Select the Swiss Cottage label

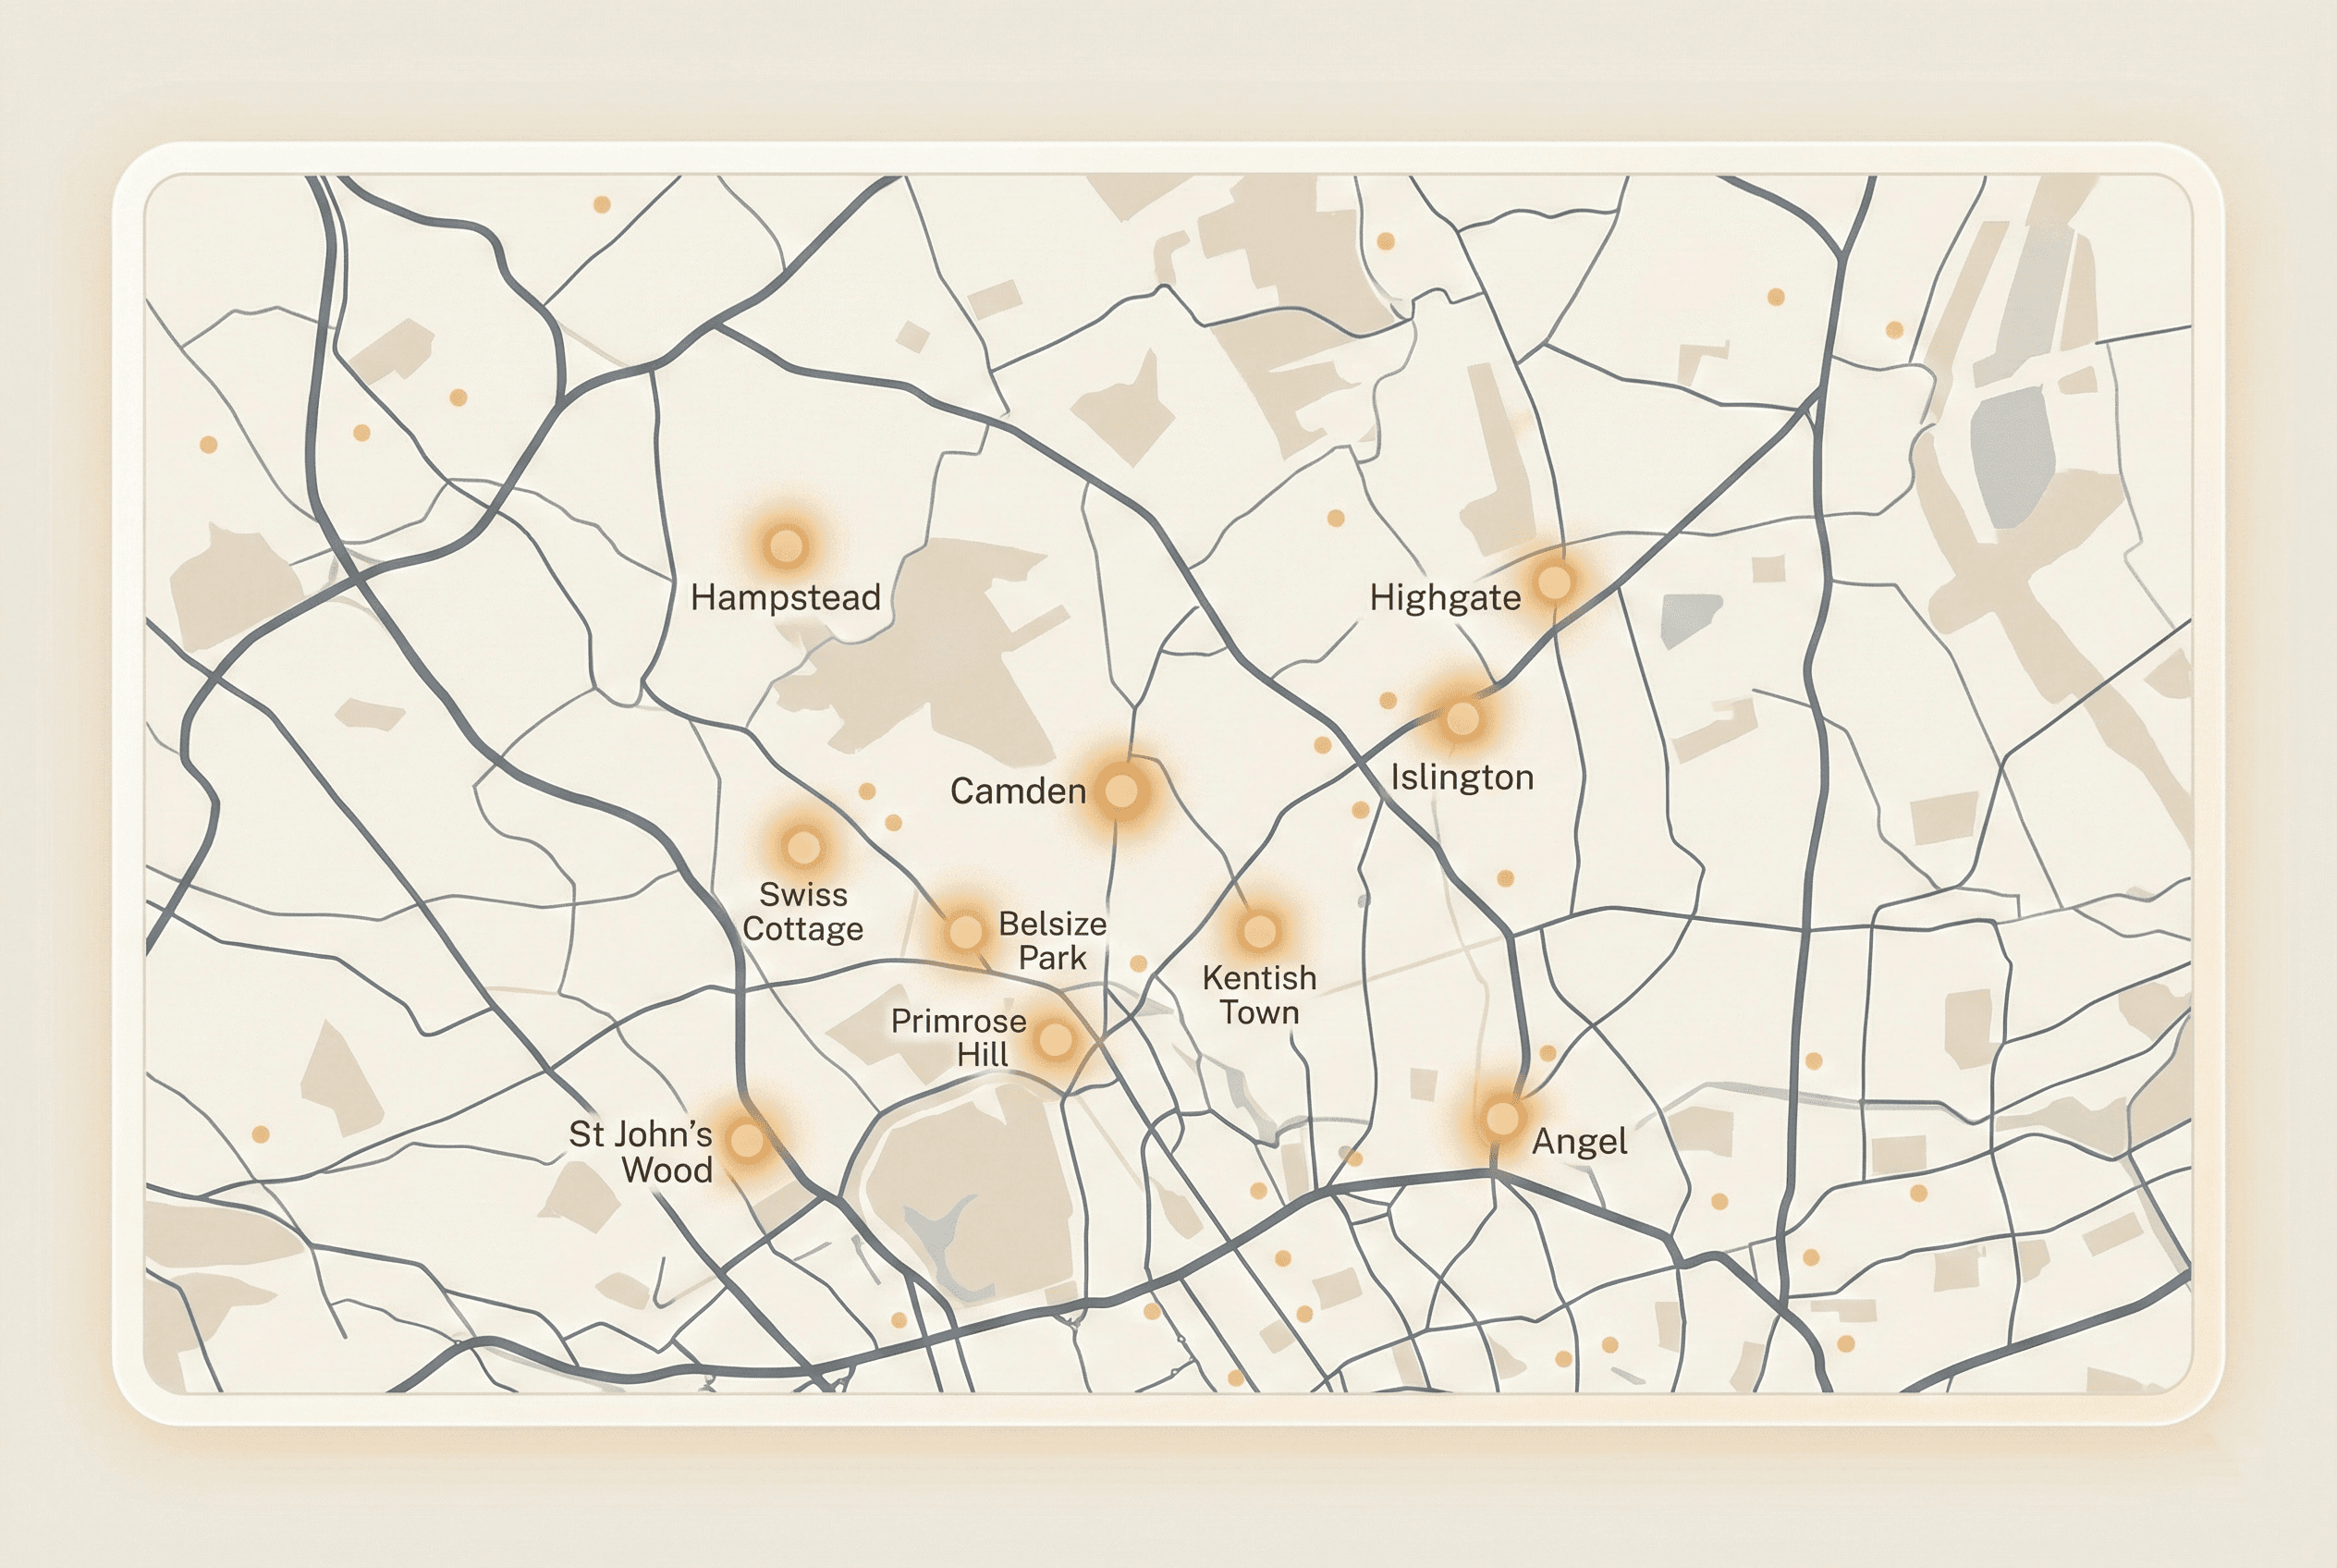[803, 912]
